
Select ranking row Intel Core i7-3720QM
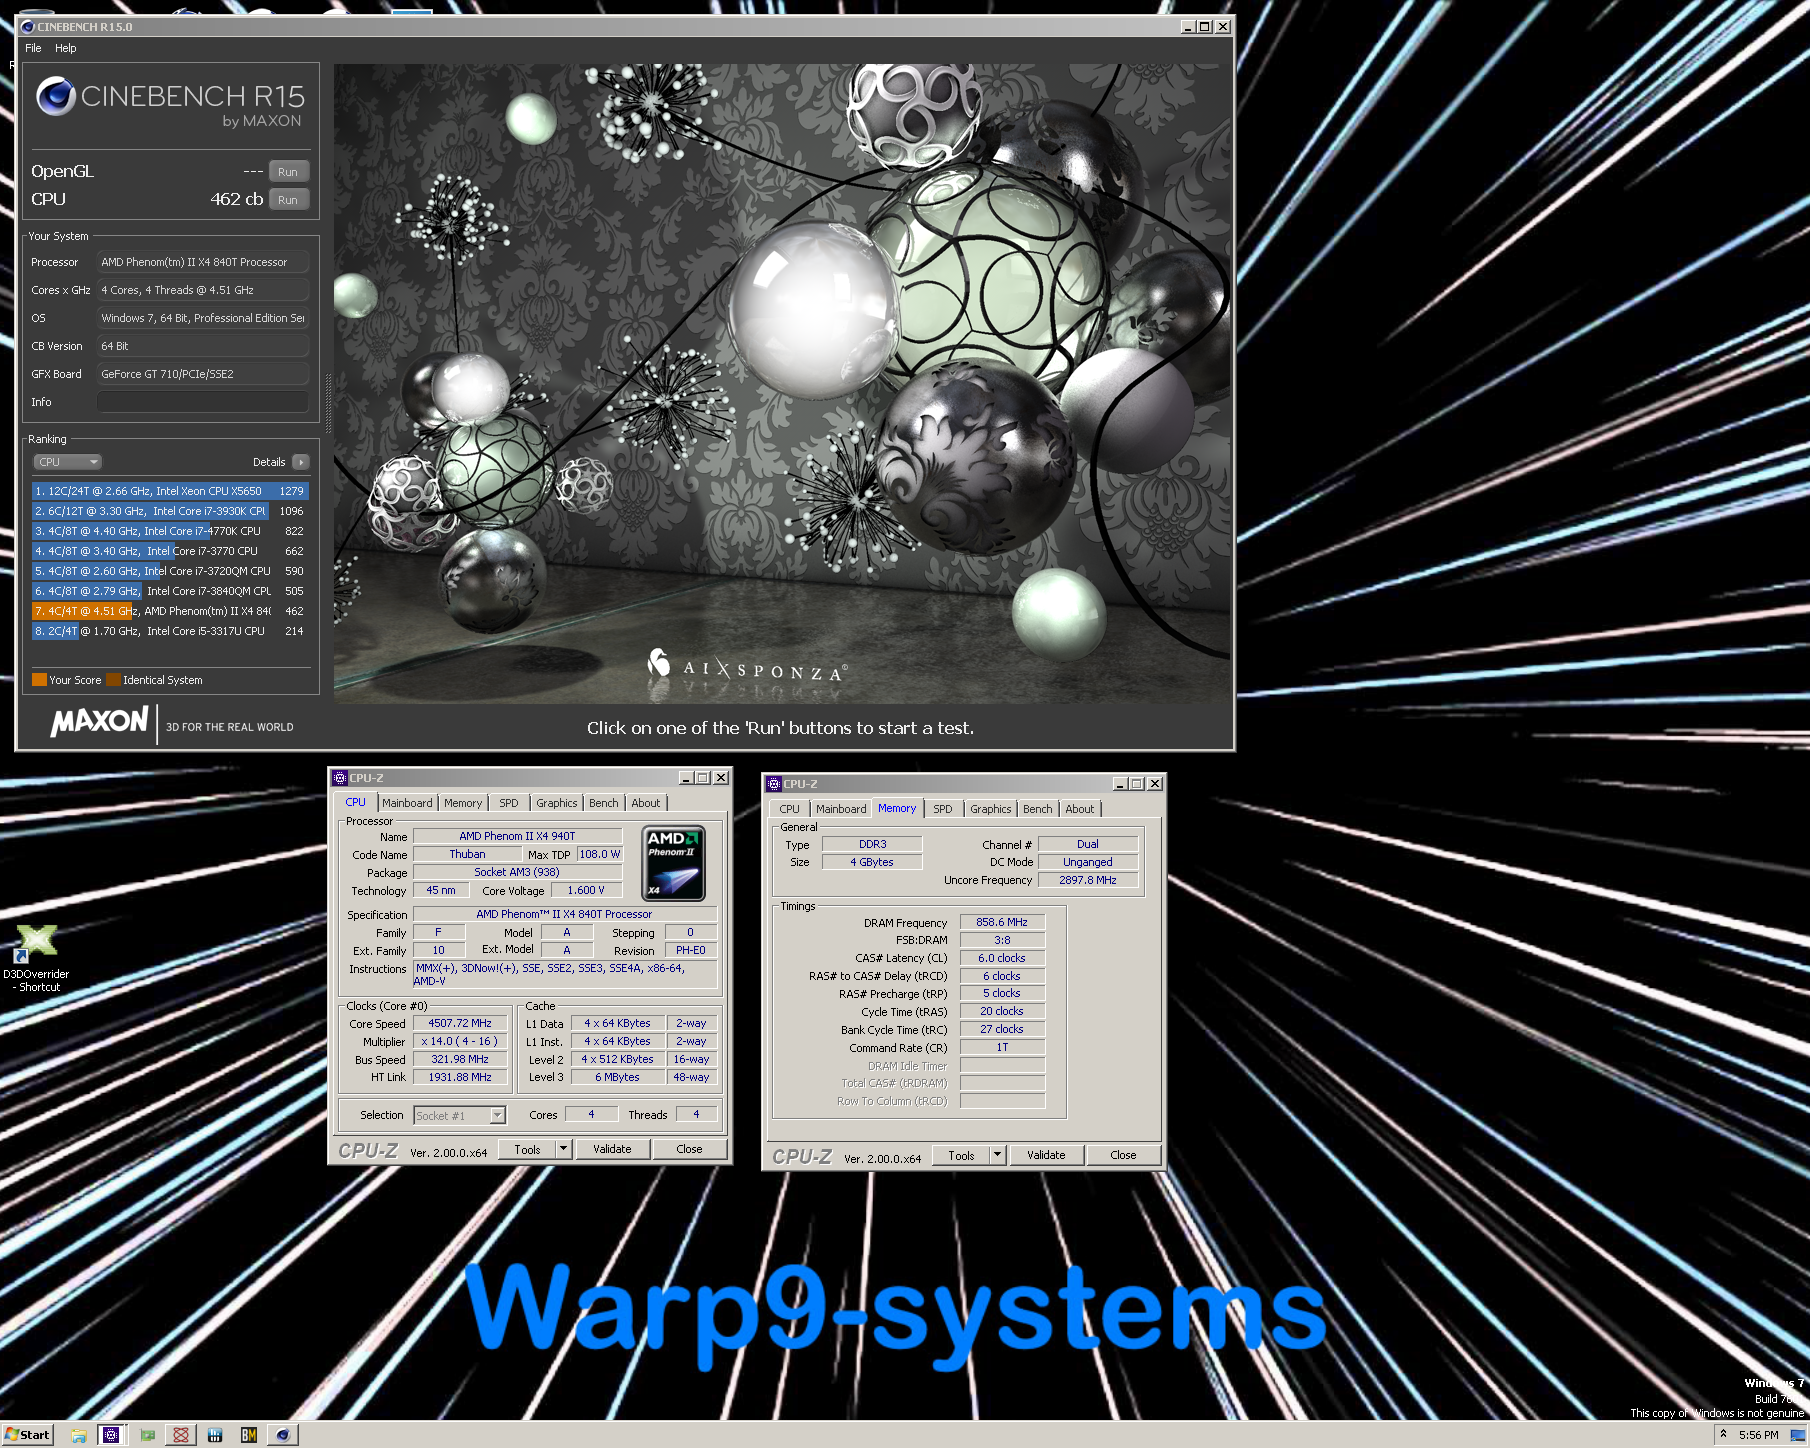170,571
